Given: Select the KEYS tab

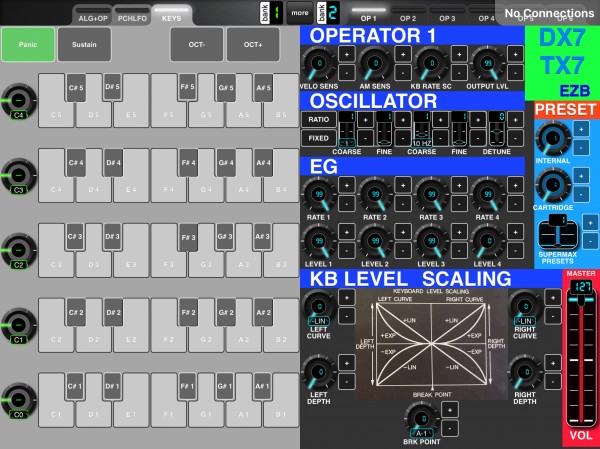Looking at the screenshot, I should pos(172,15).
